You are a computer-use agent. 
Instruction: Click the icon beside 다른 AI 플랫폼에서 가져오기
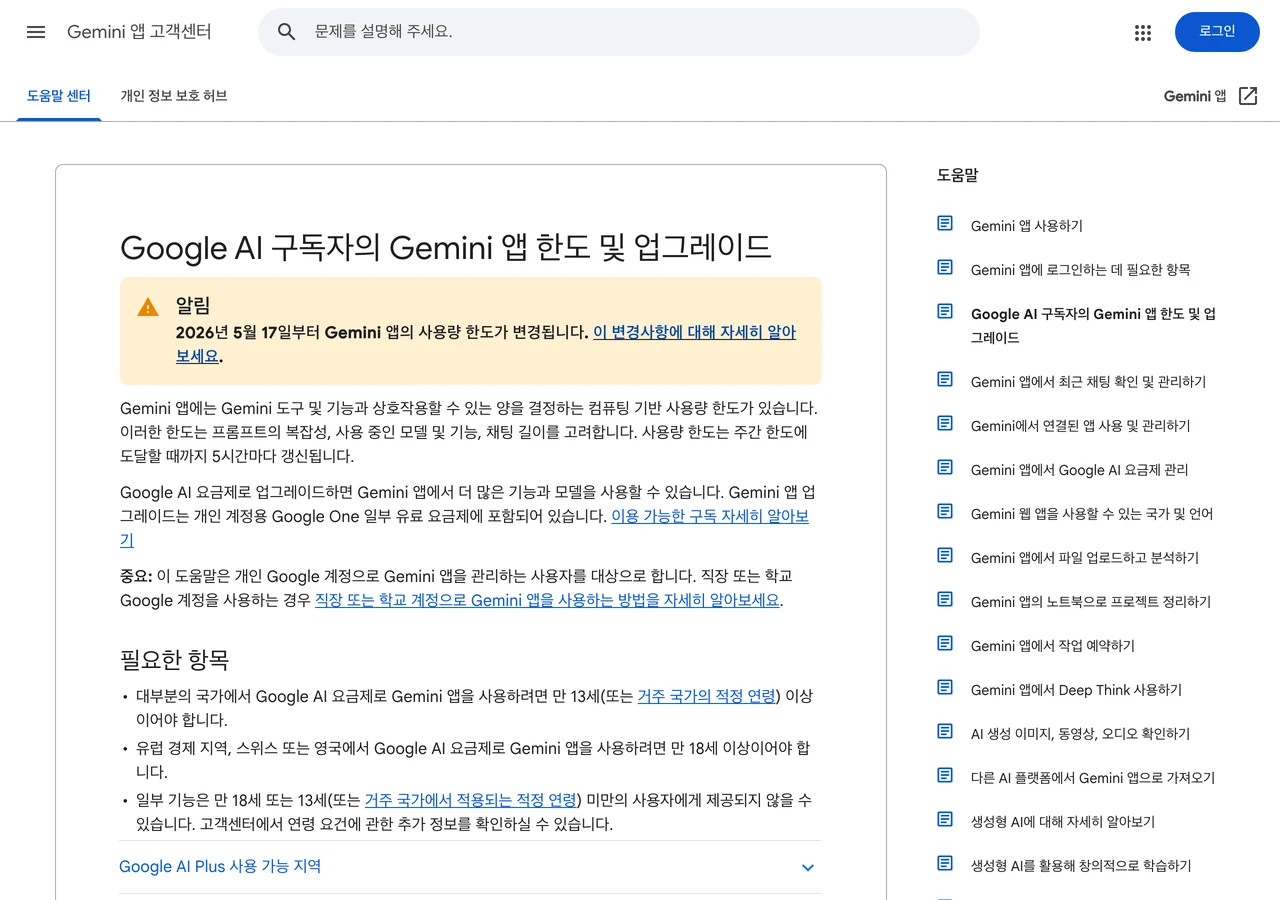pos(945,776)
